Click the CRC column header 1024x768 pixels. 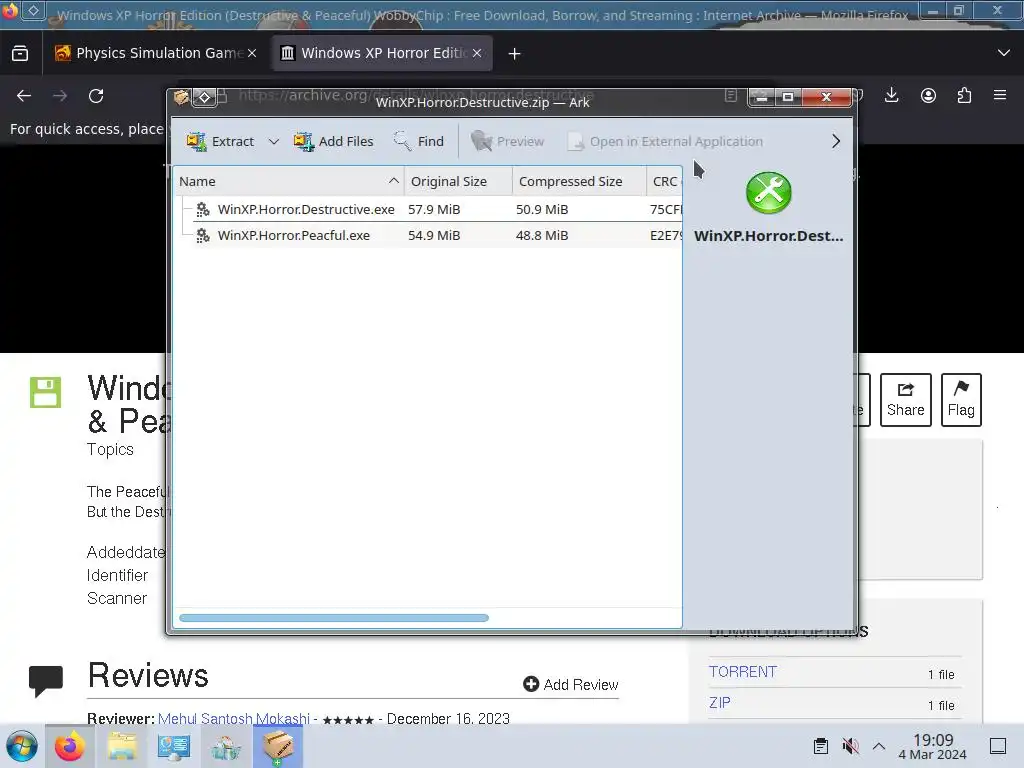point(664,182)
